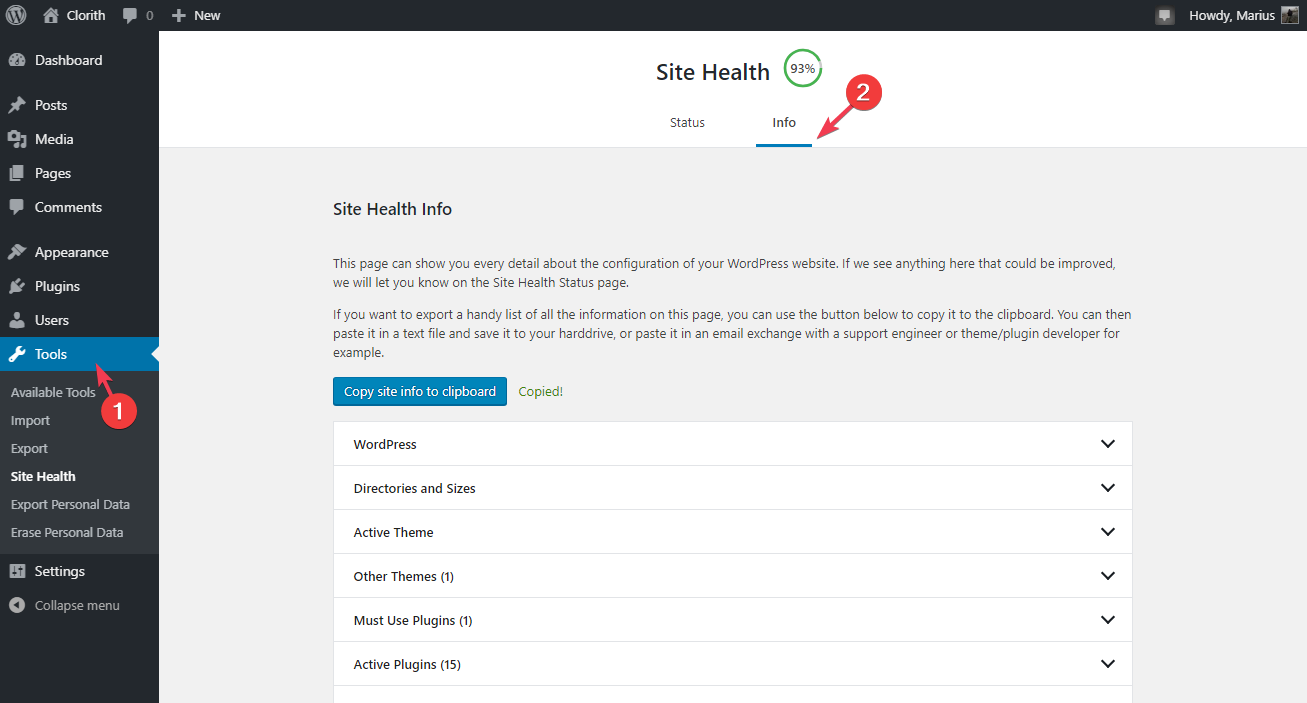1307x703 pixels.
Task: Expand Other Themes (1) chevron
Action: click(x=1107, y=576)
